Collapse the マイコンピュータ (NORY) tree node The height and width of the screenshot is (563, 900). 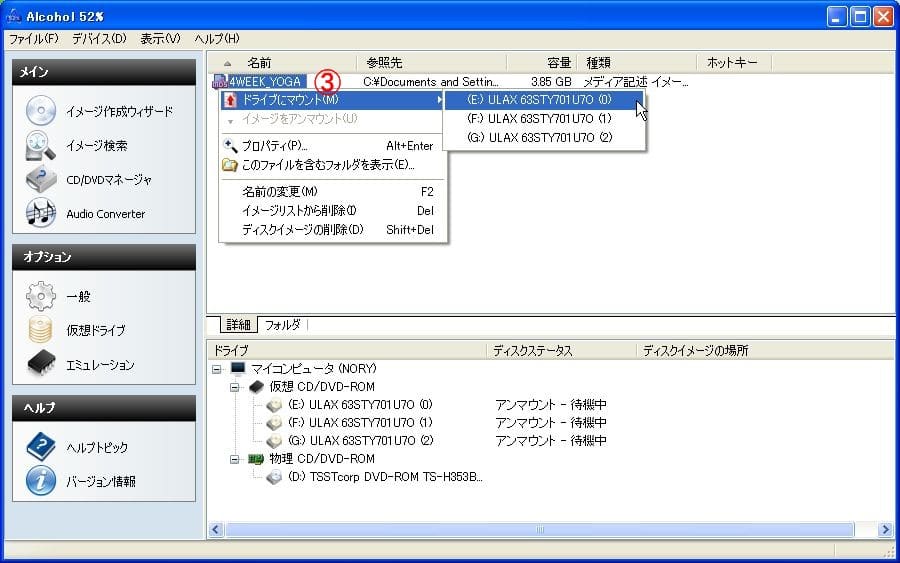click(x=218, y=369)
